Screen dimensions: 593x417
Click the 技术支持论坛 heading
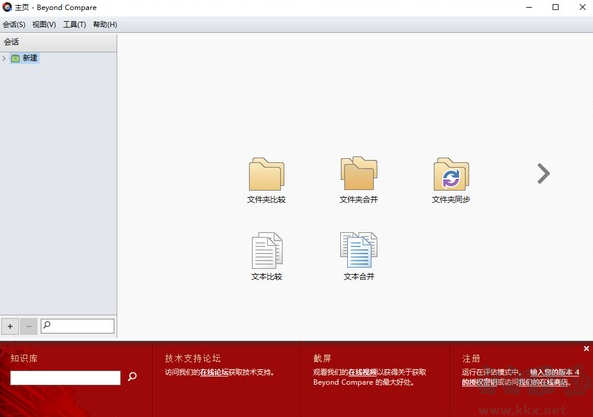click(193, 358)
